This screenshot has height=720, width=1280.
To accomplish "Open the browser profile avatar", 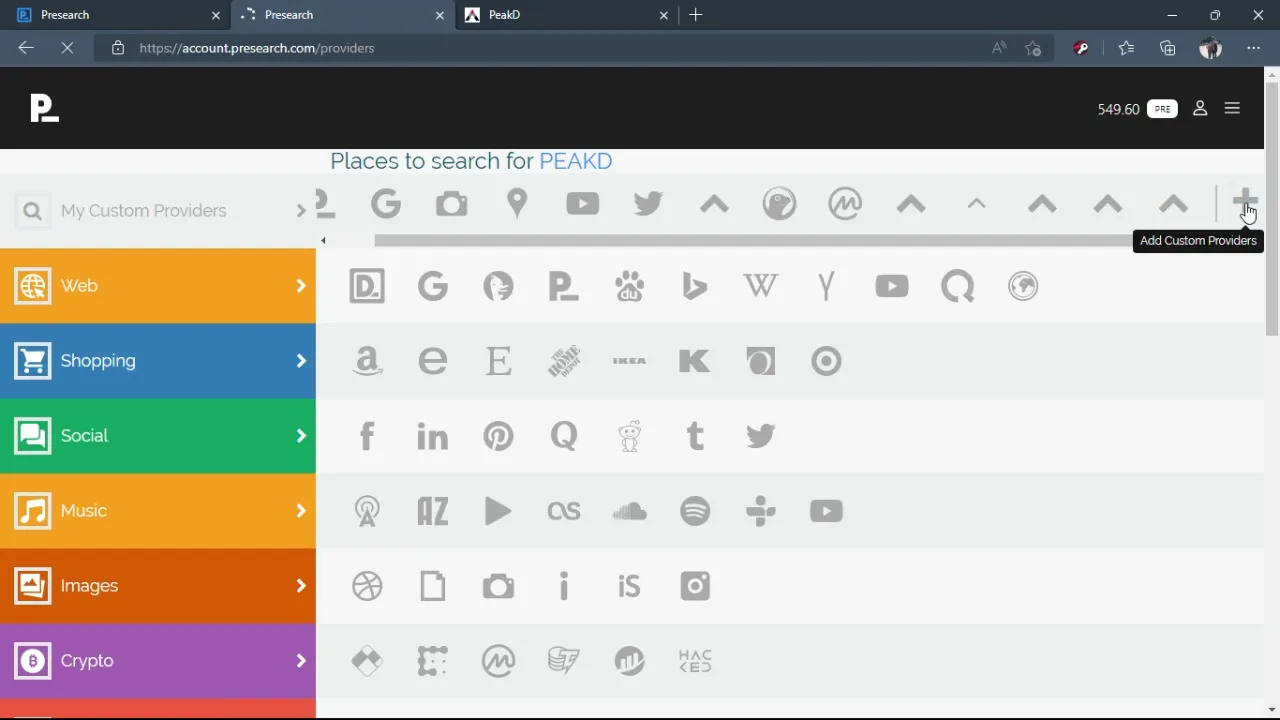I will 1210,48.
